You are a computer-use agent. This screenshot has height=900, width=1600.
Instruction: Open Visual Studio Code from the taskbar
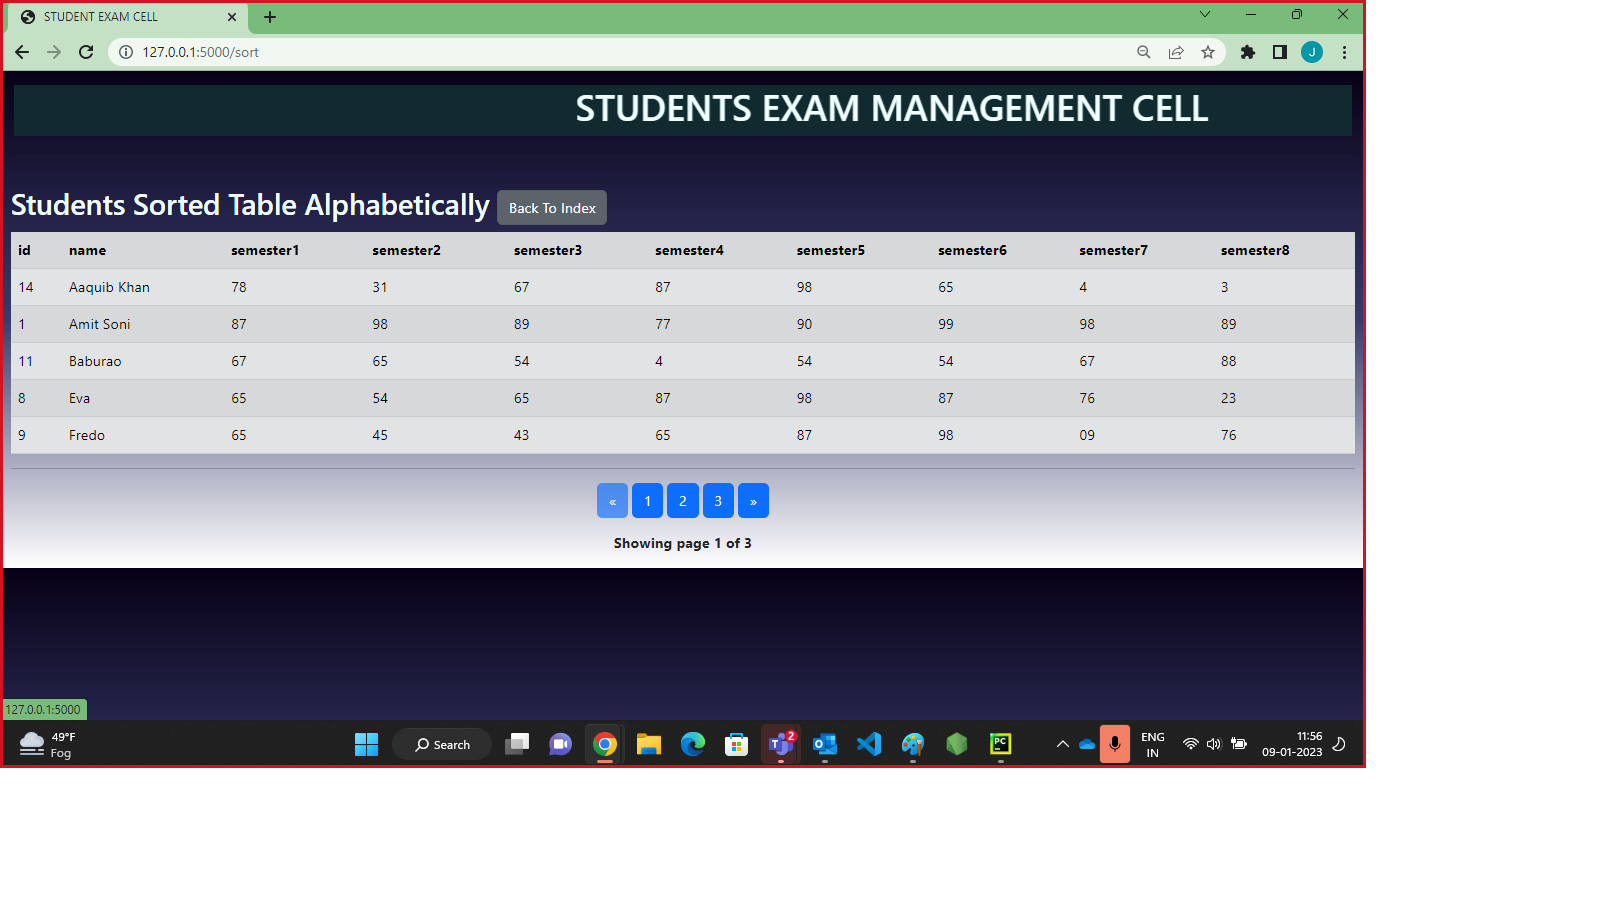point(868,744)
